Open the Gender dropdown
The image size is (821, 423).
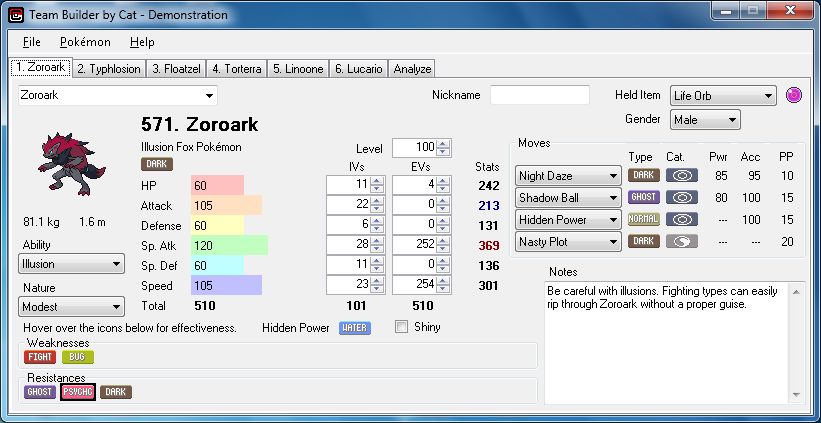(704, 120)
